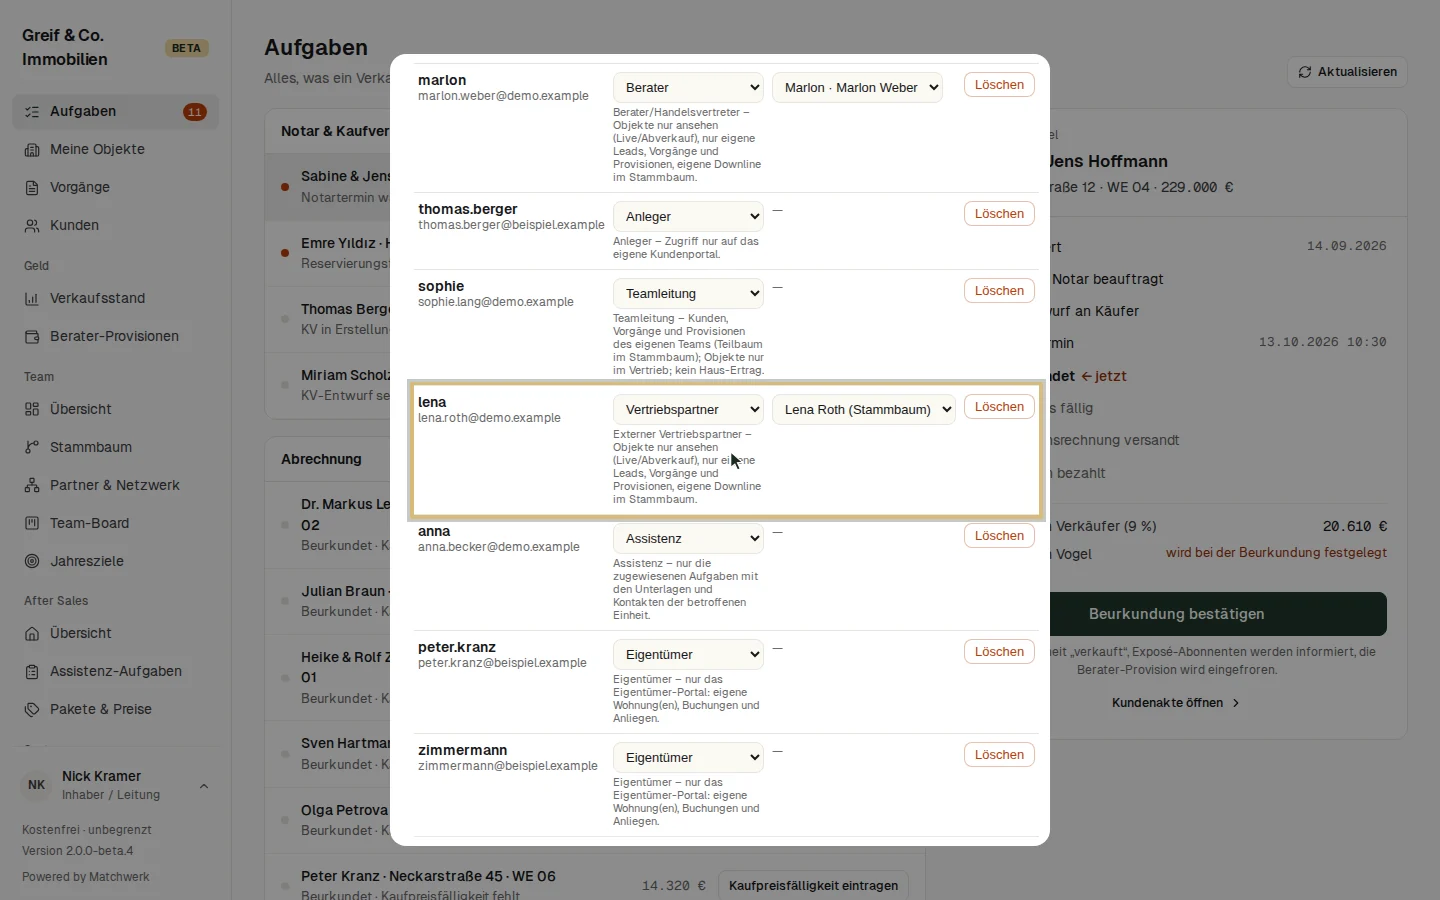Click the Assistenz-Aufgaben clipboard icon
Screen dimensions: 1440x900
click(x=32, y=672)
